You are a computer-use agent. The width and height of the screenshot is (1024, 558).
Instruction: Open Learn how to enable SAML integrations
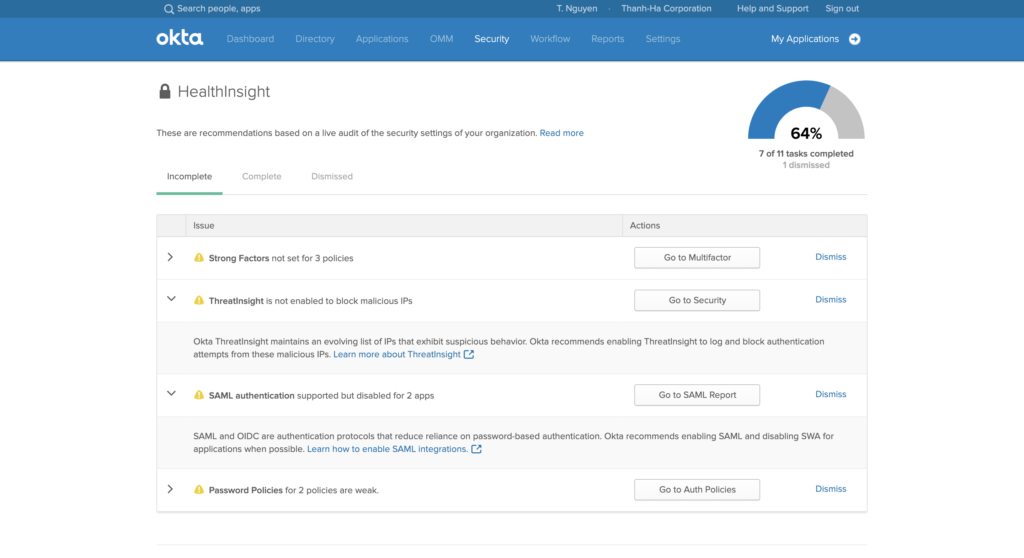387,449
